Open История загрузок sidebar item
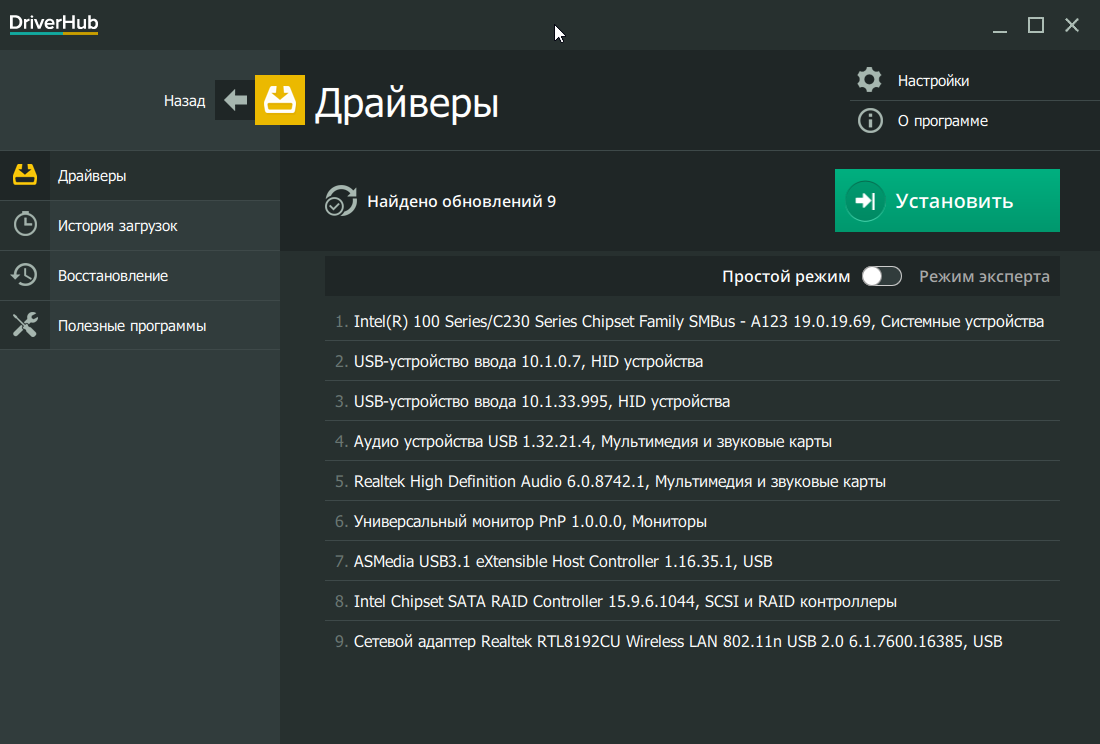The width and height of the screenshot is (1100, 744). point(117,226)
